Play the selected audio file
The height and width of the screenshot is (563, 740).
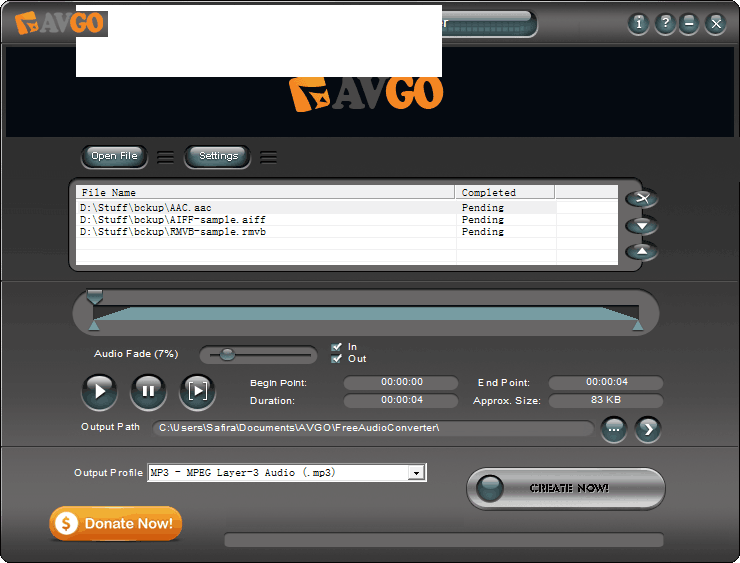click(100, 391)
